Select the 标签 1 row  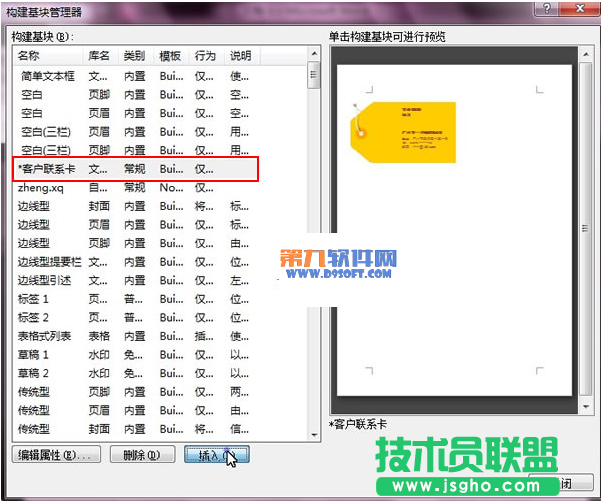coord(135,299)
